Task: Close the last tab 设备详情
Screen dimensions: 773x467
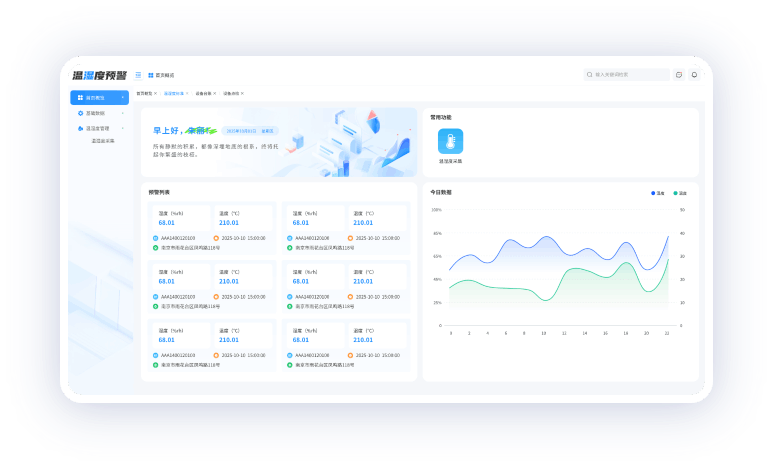Action: click(244, 93)
